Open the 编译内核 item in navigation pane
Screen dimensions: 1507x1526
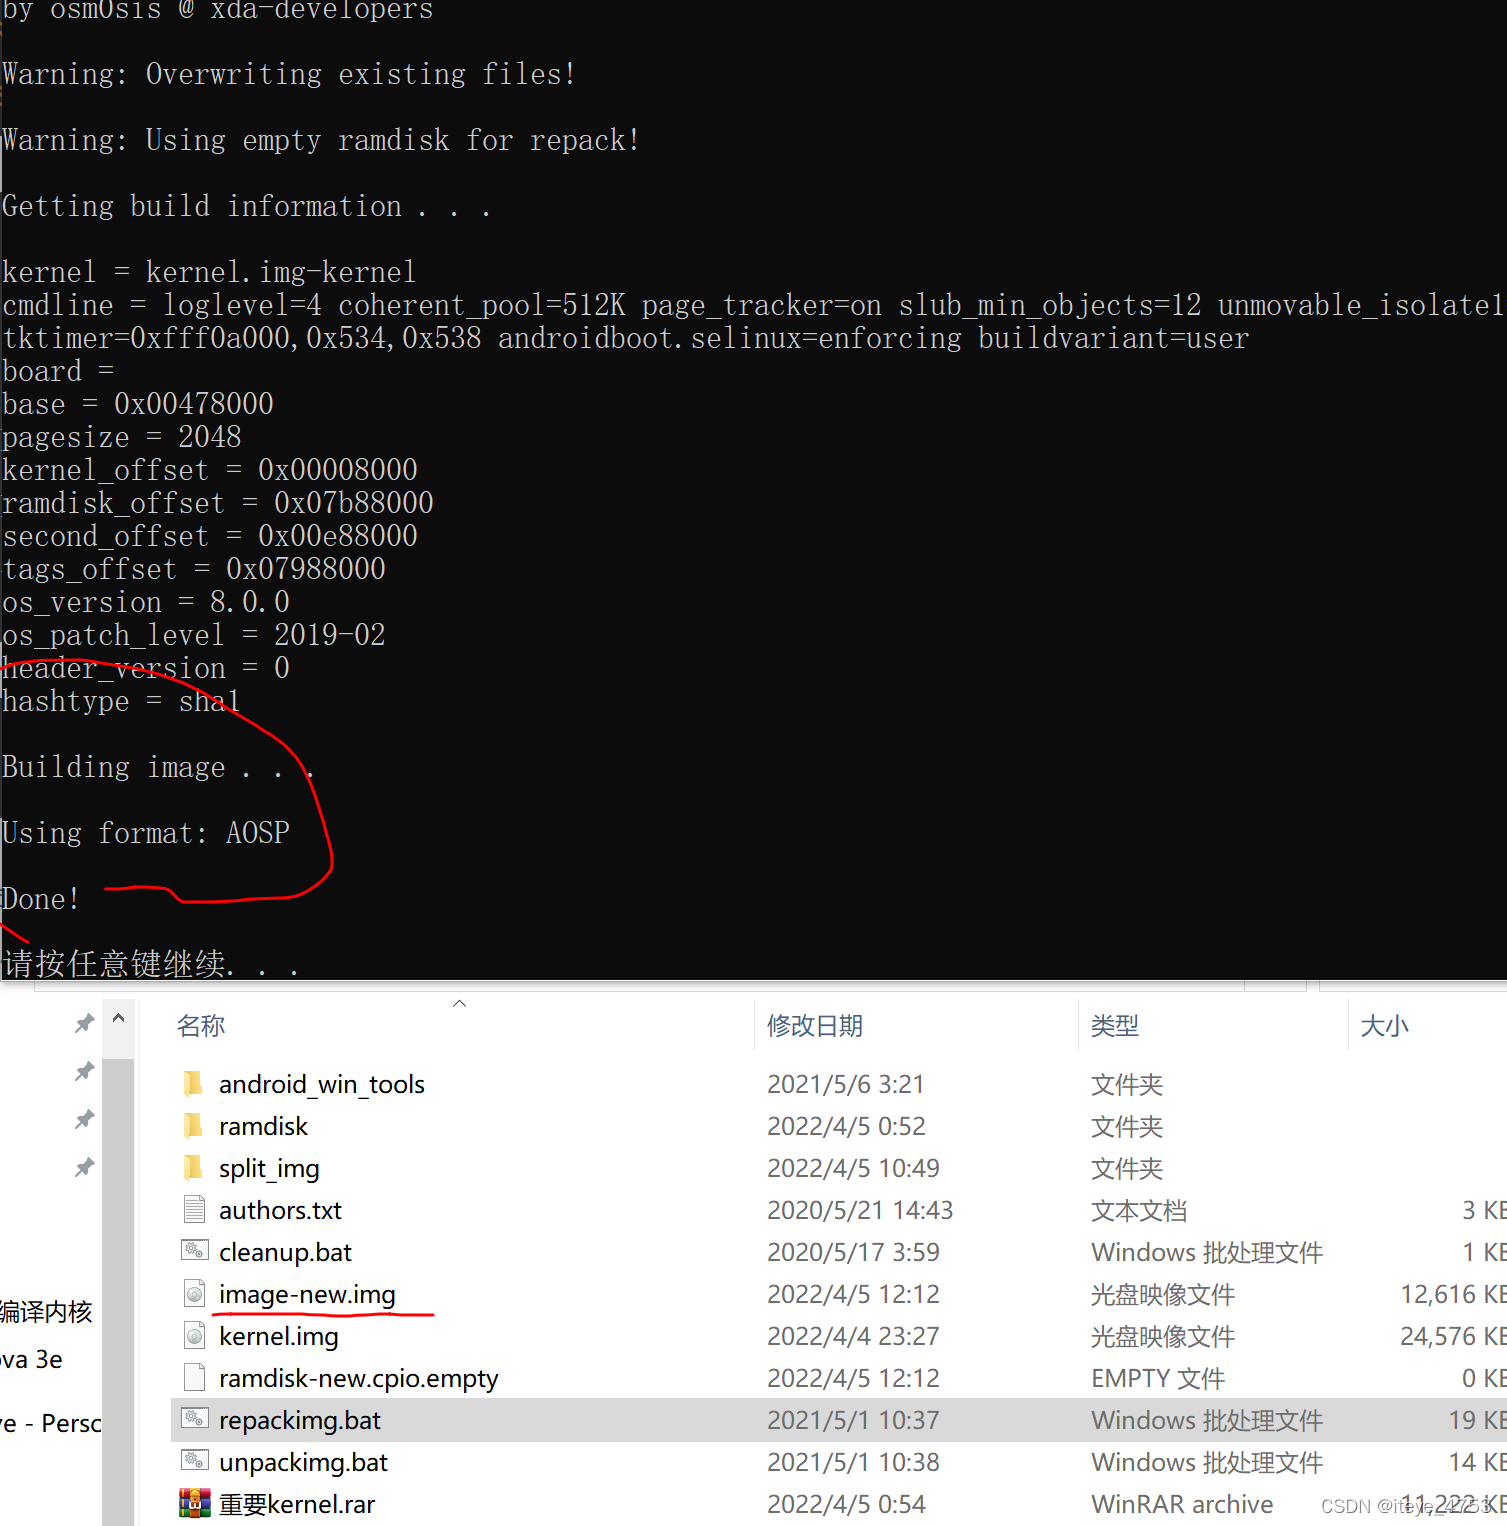coord(46,1311)
